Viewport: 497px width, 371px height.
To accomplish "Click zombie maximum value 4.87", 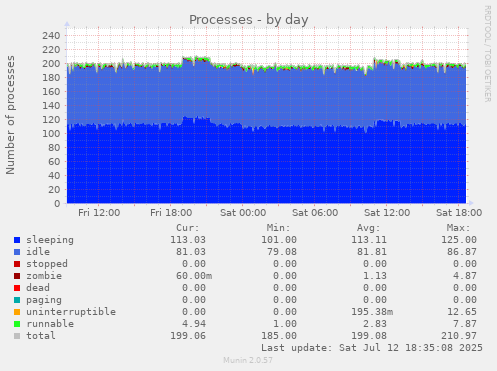I will pyautogui.click(x=465, y=276).
